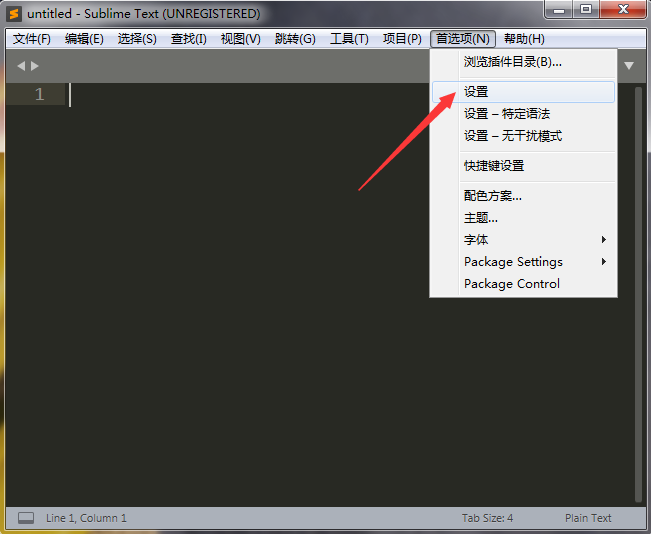This screenshot has height=534, width=651.
Task: Open Tab Size: 4 selector
Action: tap(487, 518)
